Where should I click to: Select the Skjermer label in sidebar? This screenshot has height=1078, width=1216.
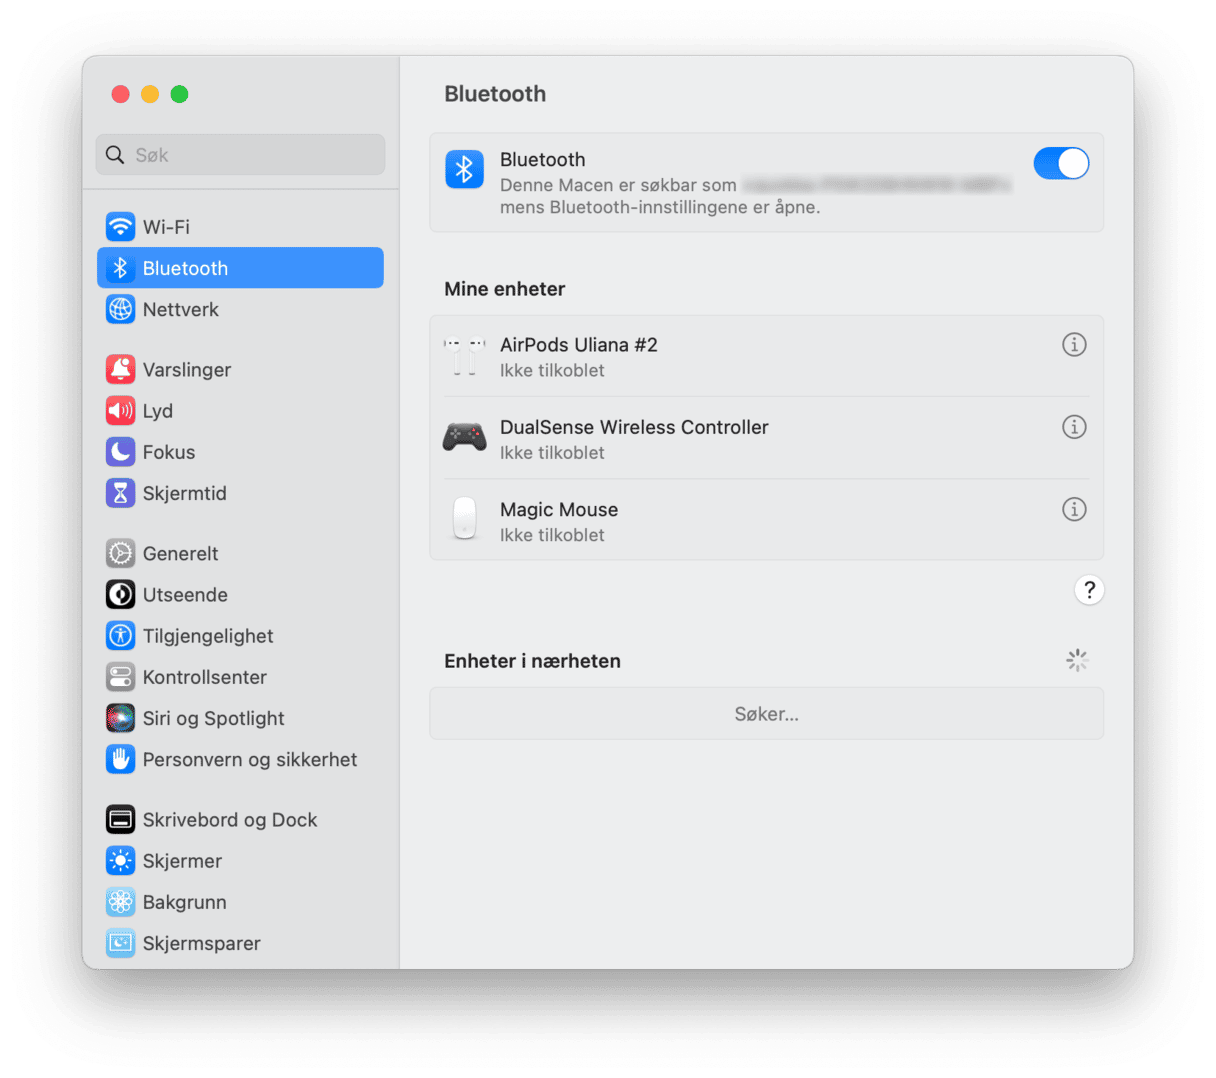click(182, 861)
